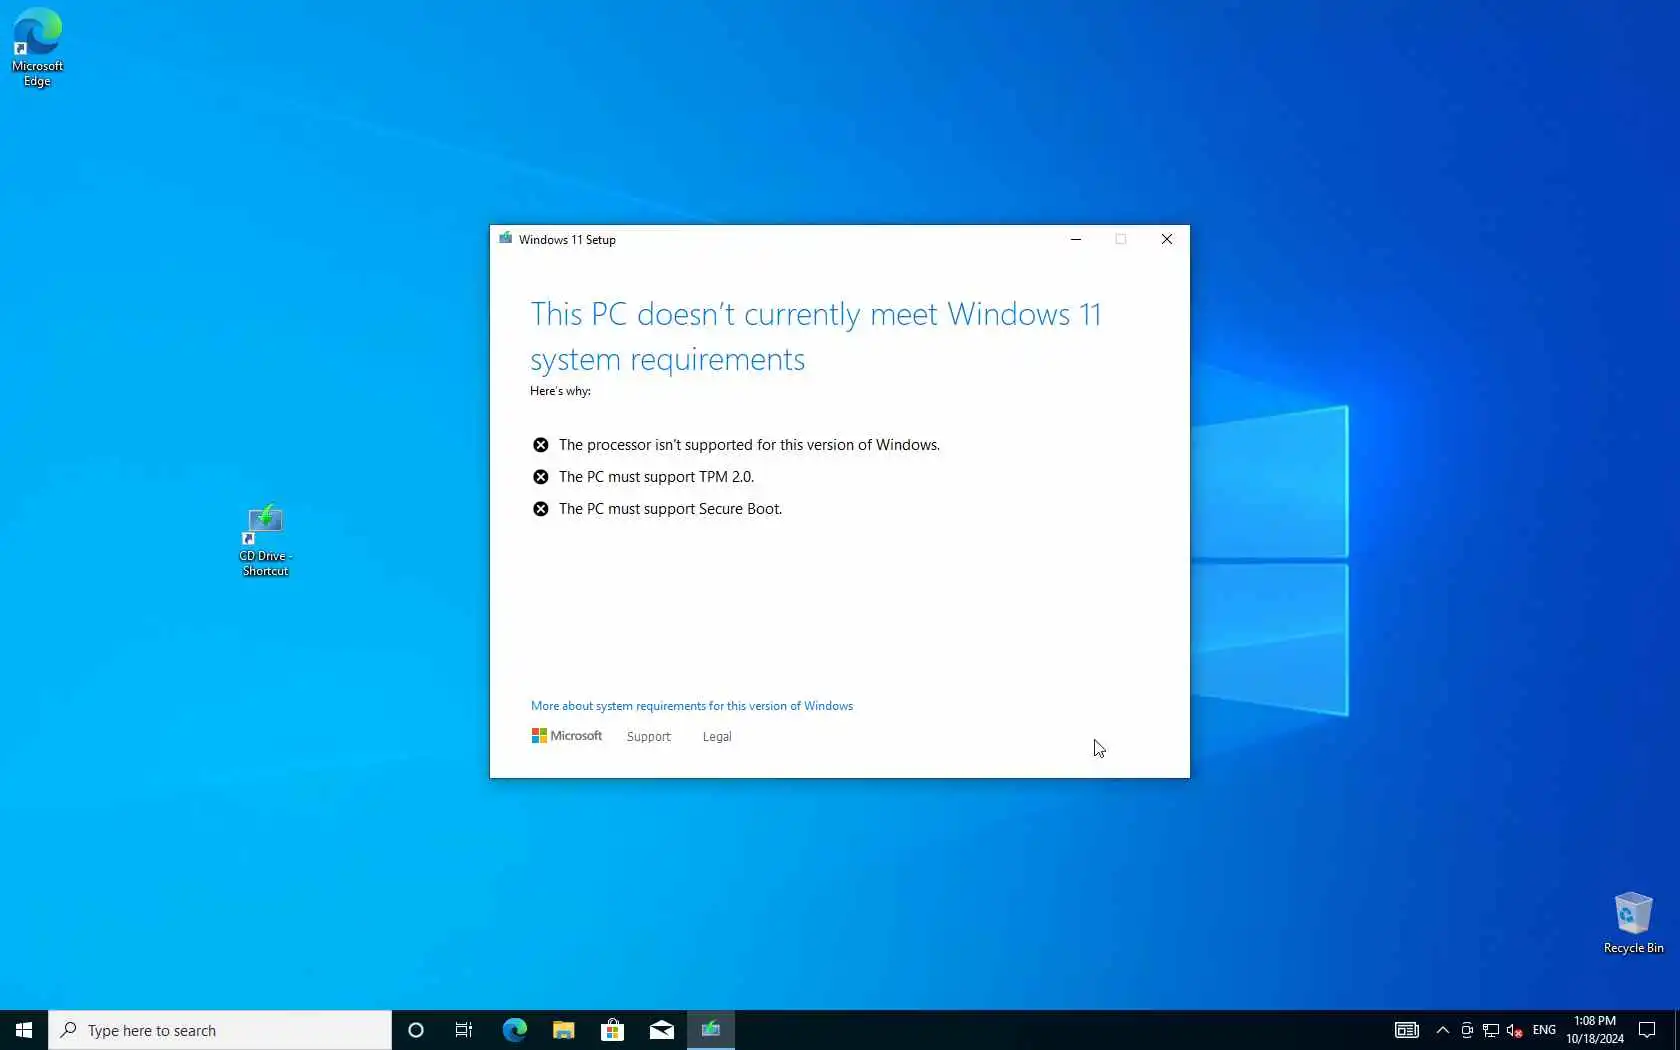The image size is (1680, 1050).
Task: Click the Legal link in setup
Action: [x=717, y=737]
